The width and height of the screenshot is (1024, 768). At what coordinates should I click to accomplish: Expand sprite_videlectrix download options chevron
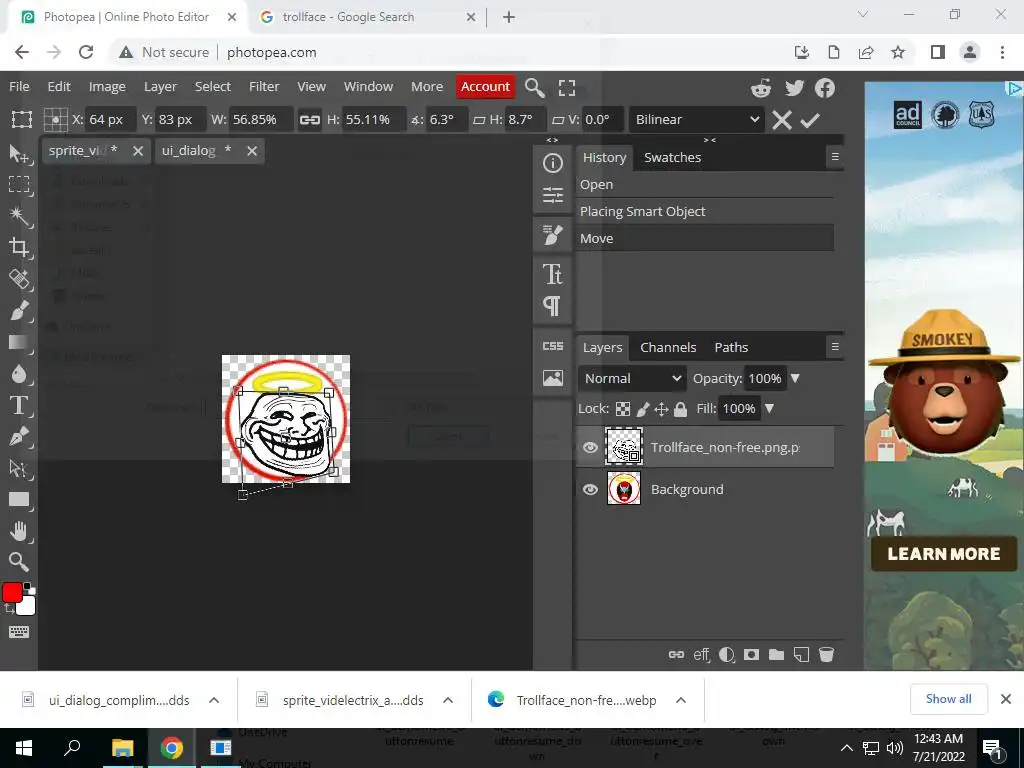(x=448, y=700)
